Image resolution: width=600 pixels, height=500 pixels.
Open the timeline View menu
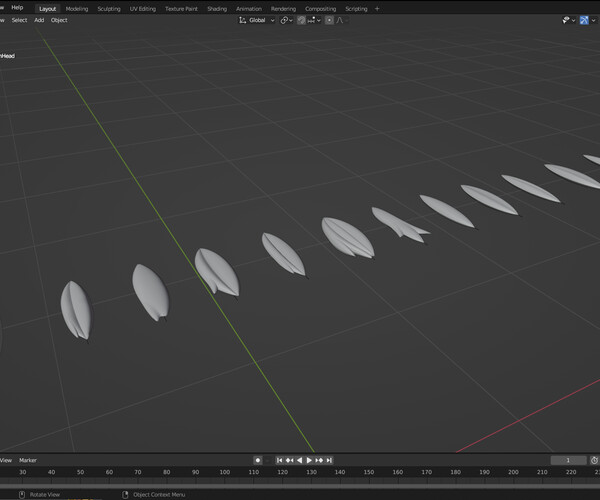6,460
